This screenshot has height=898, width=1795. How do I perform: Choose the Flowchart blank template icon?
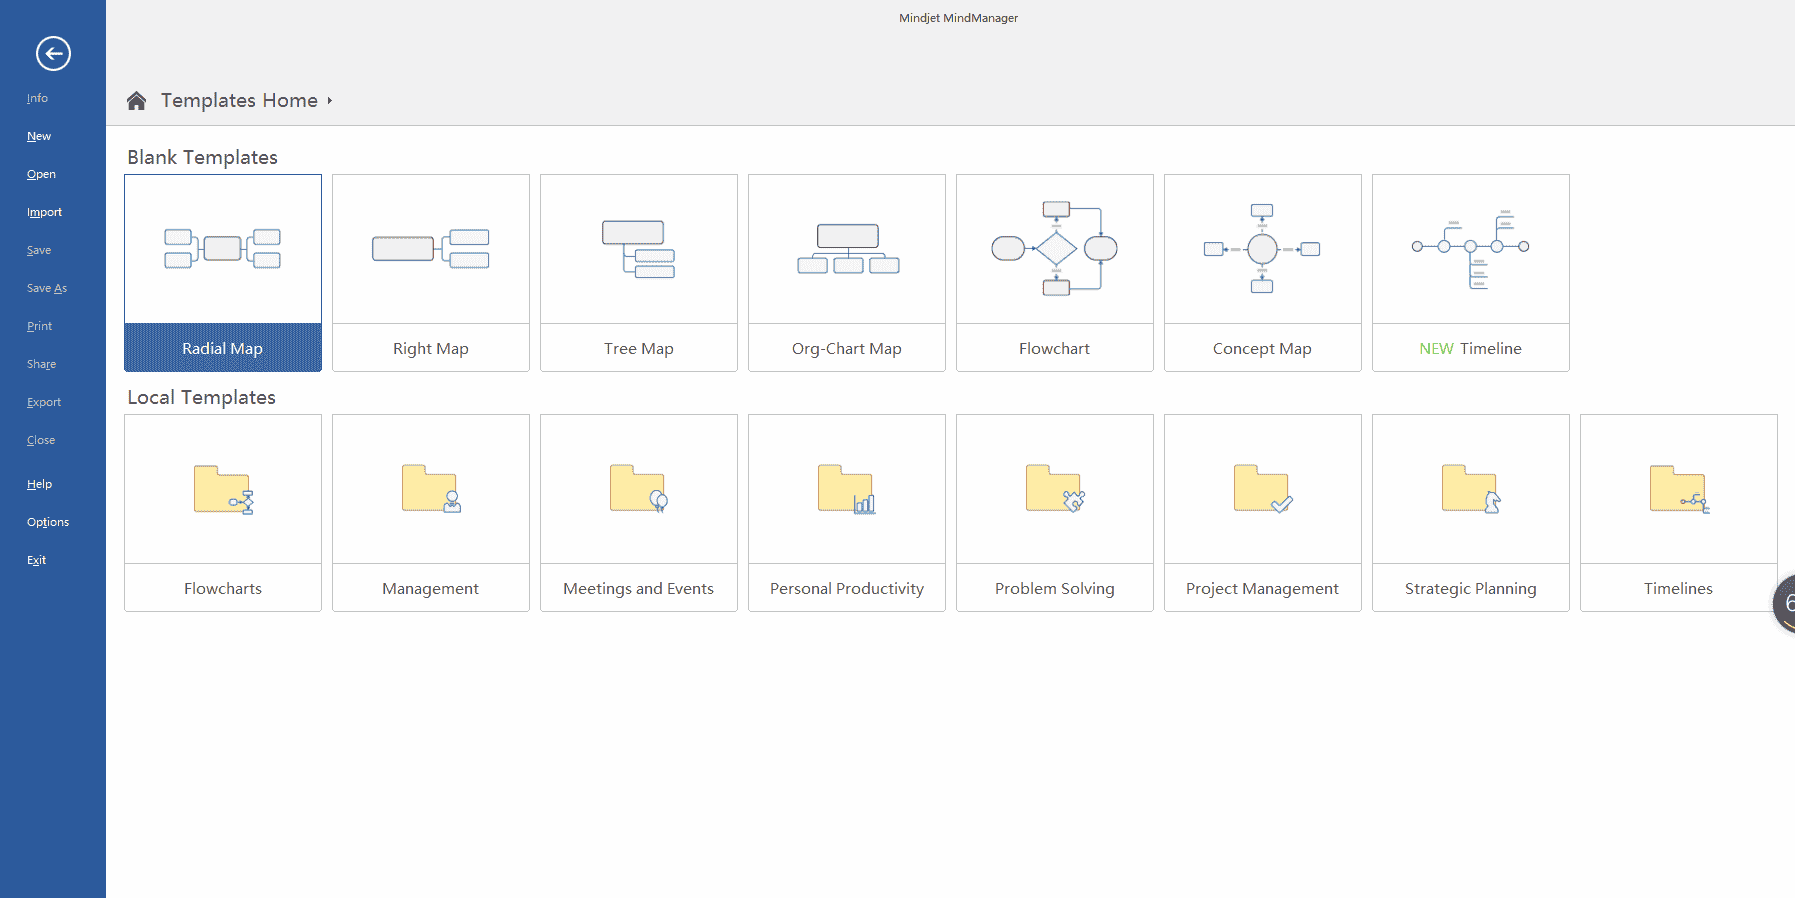click(1054, 249)
